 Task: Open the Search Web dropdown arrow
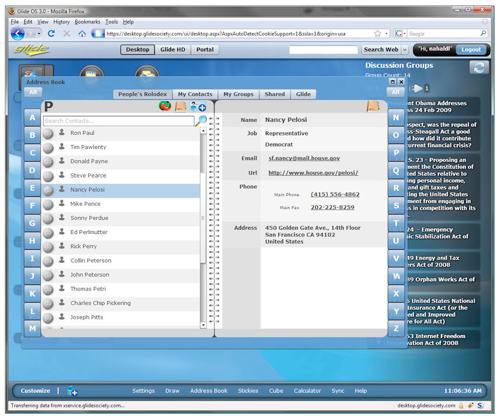[x=405, y=50]
